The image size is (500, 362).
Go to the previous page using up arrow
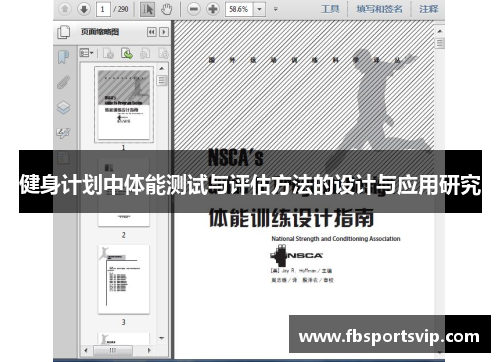65,9
